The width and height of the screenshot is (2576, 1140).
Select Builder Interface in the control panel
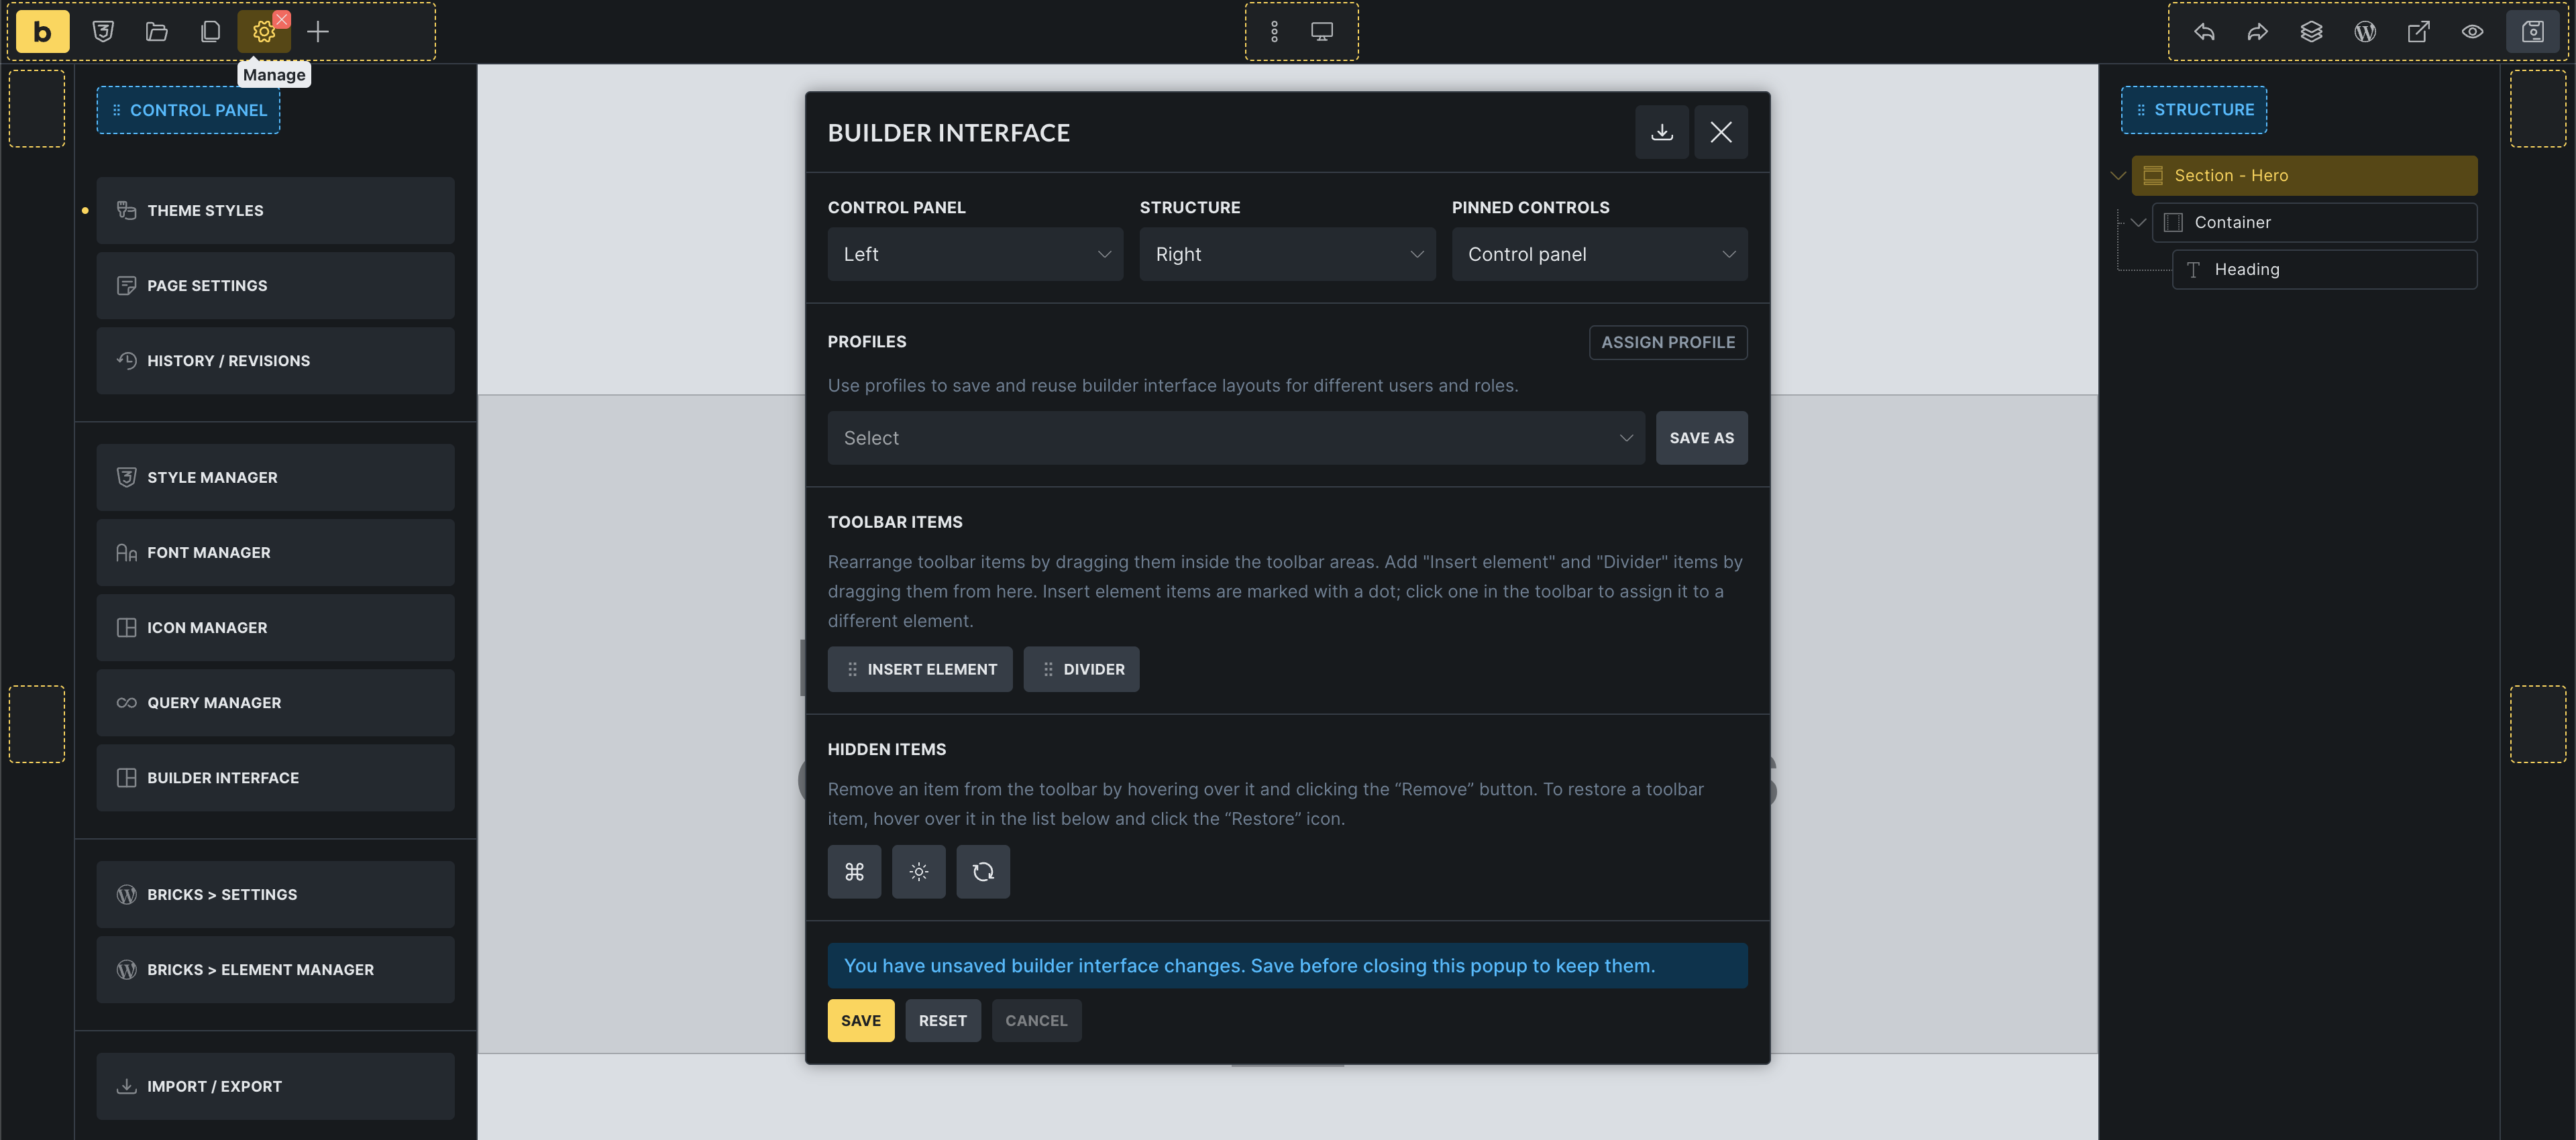click(x=275, y=777)
